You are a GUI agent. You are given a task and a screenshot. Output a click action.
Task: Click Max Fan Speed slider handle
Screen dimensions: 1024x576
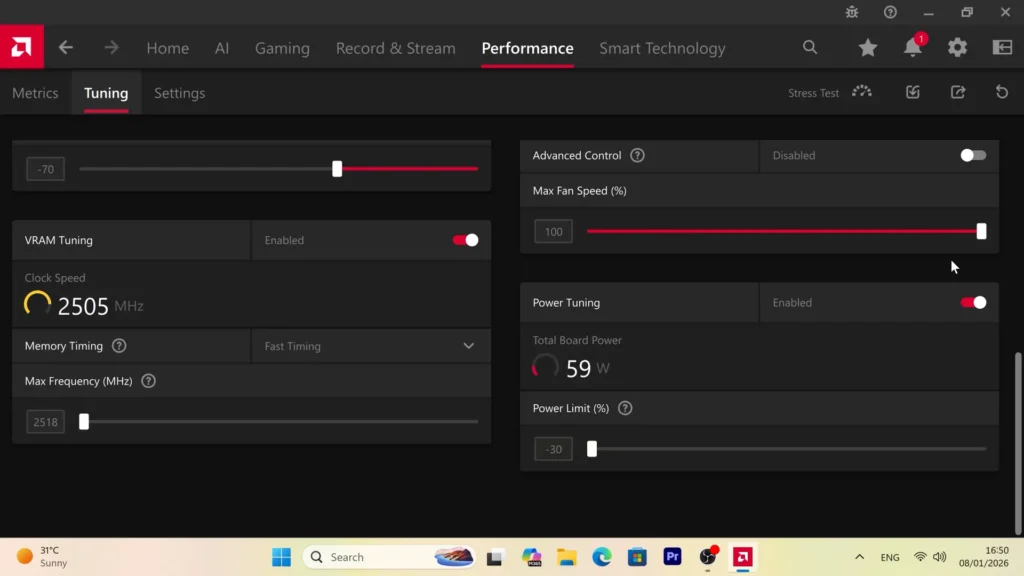click(981, 231)
